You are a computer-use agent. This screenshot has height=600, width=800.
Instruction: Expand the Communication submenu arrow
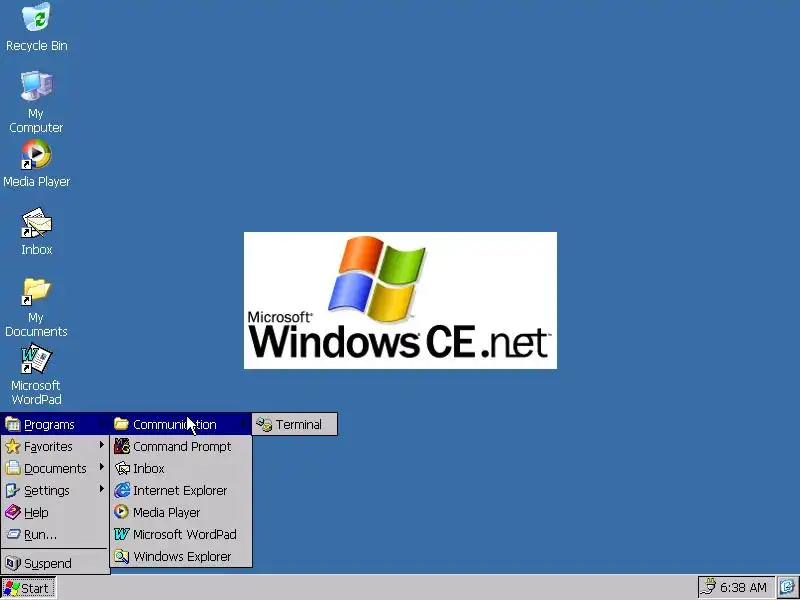pos(243,423)
